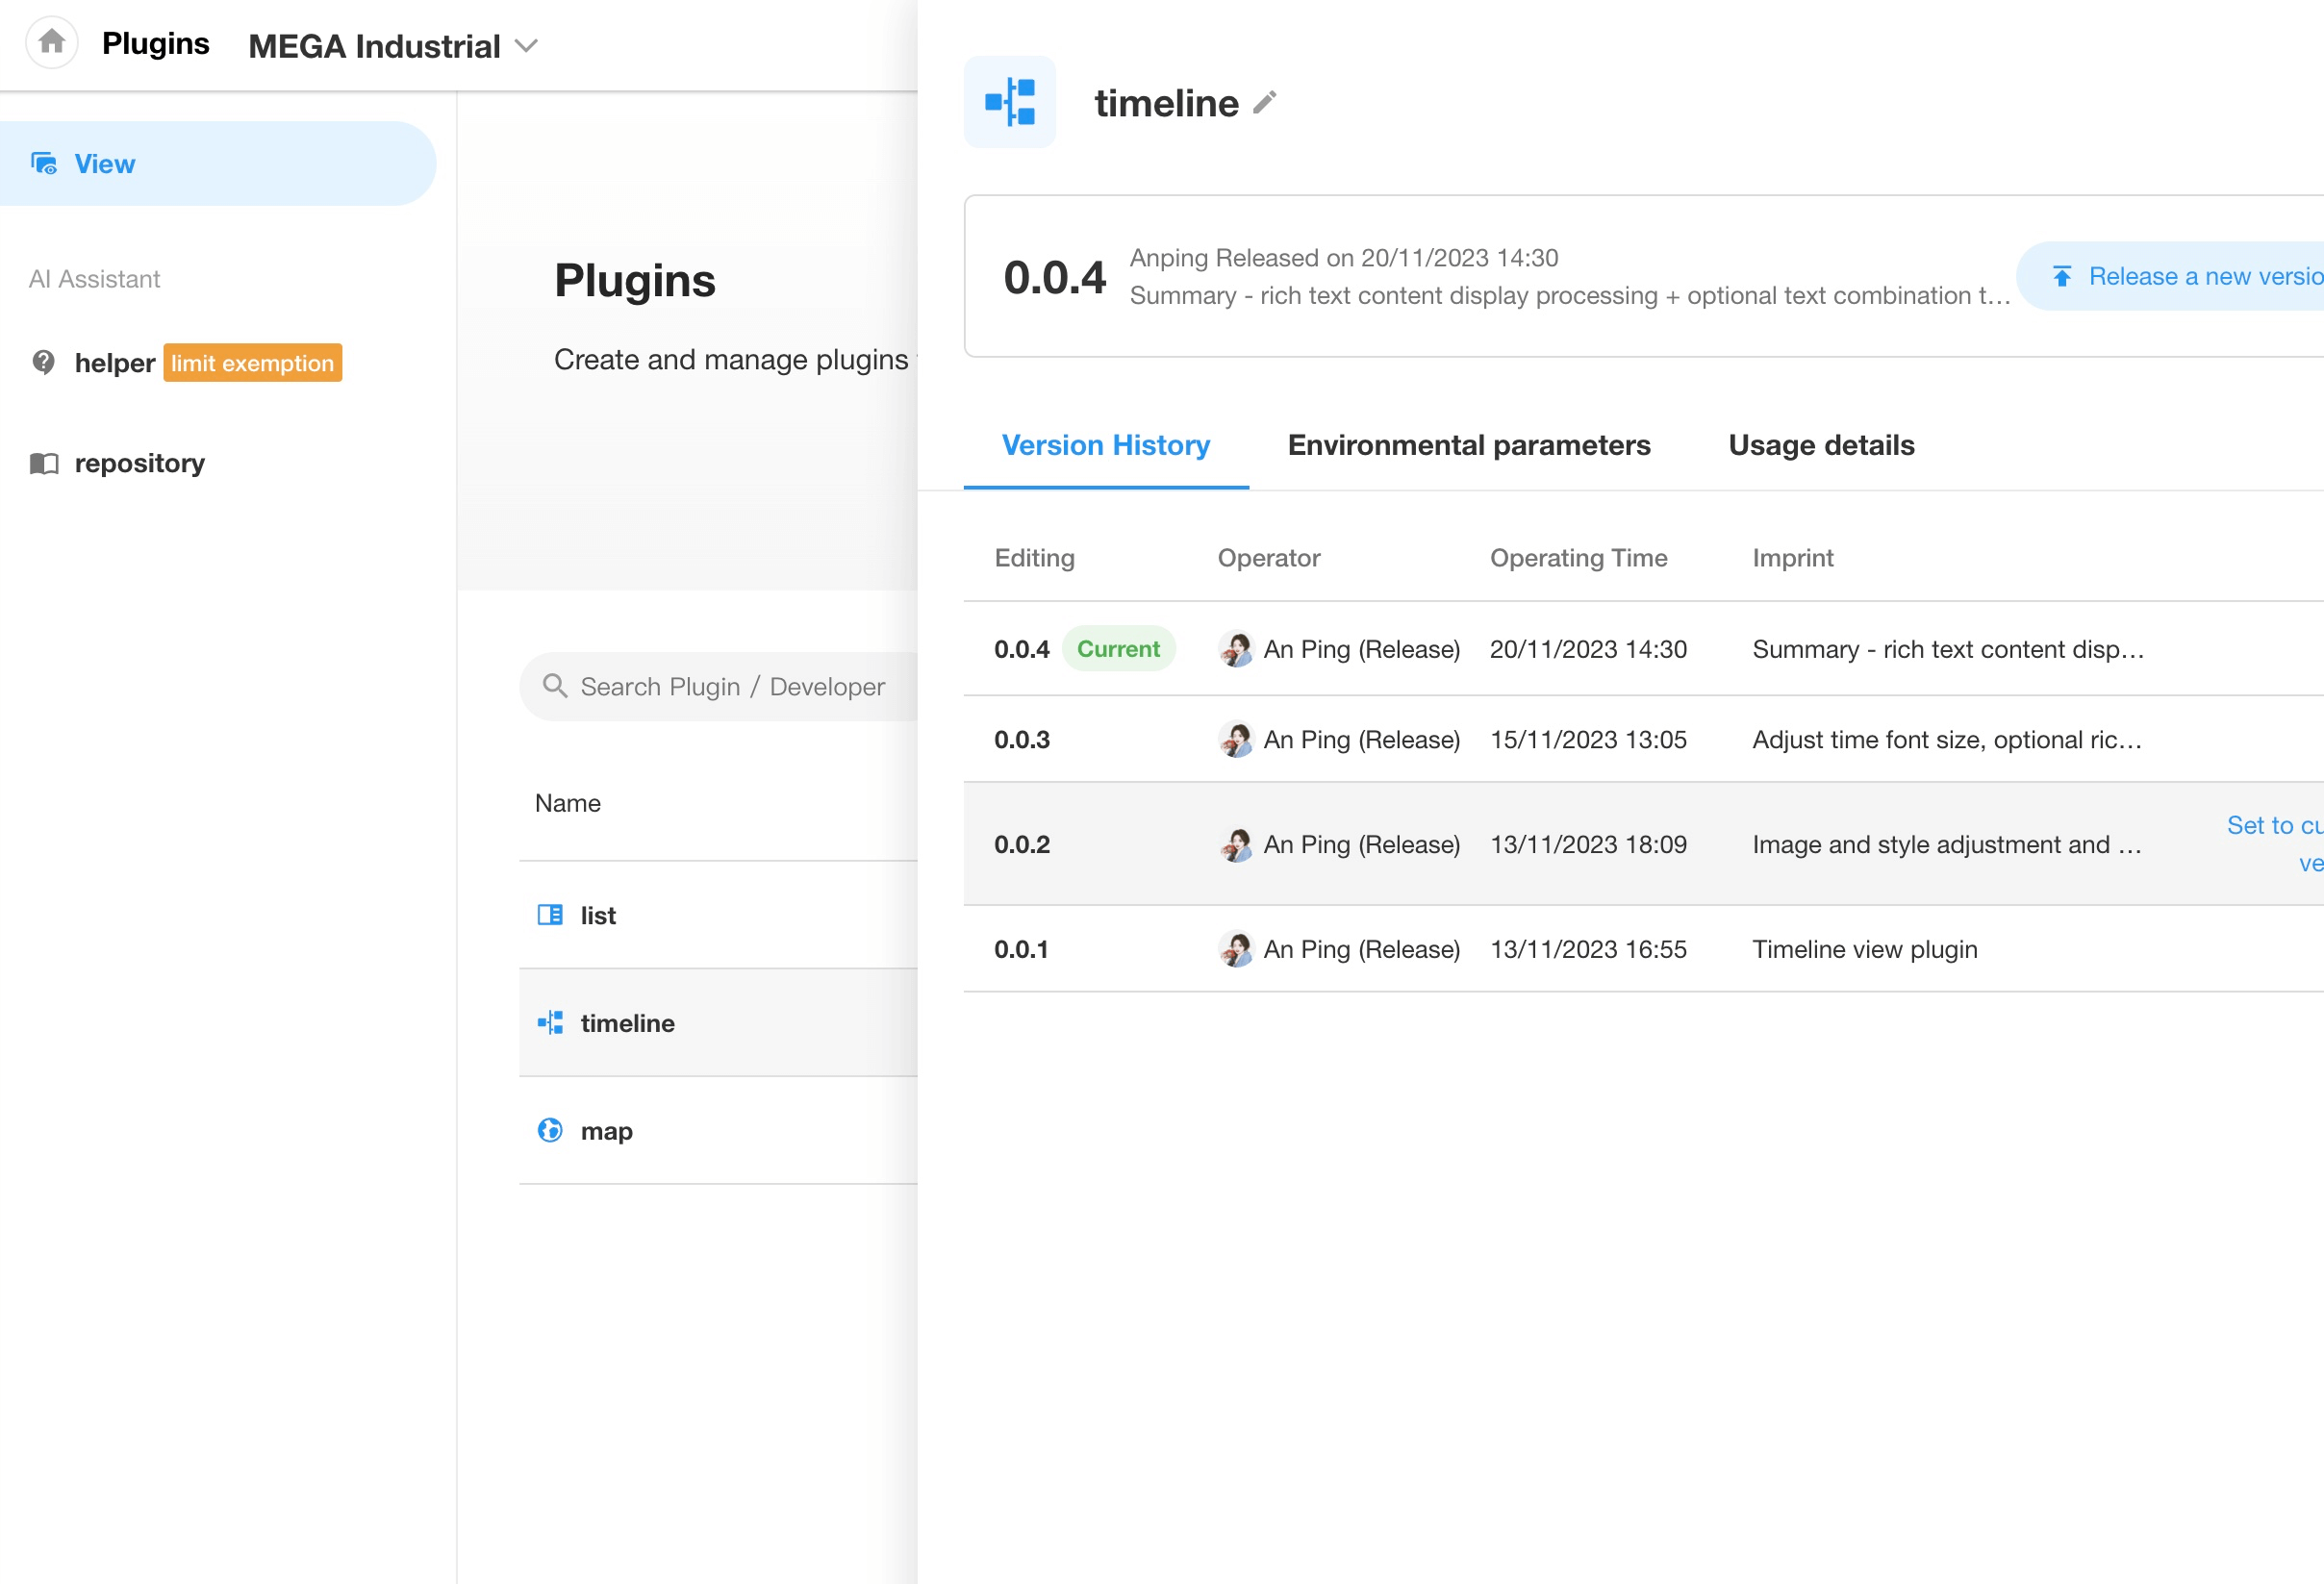Screen dimensions: 2324x1584
Task: Click the pencil icon beside the timeline title
Action: (x=1265, y=102)
